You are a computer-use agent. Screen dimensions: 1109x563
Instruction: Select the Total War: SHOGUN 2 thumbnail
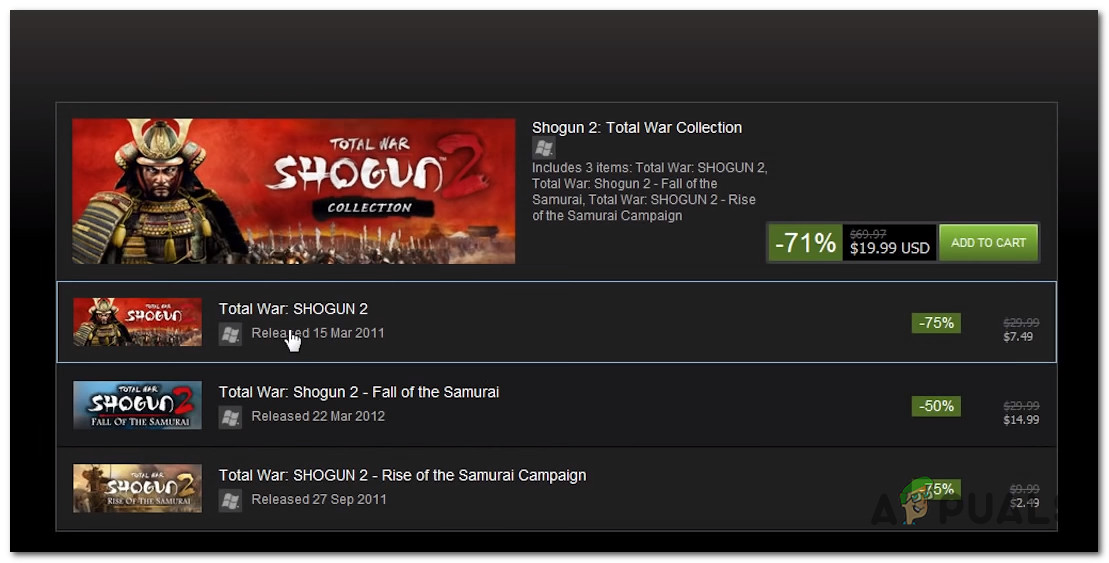[x=137, y=322]
